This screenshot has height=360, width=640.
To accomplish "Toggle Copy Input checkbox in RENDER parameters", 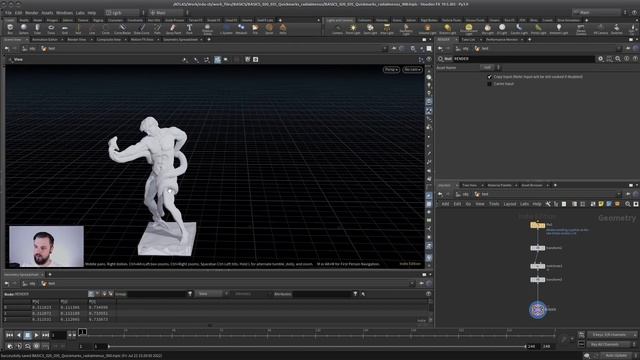I will (489, 77).
